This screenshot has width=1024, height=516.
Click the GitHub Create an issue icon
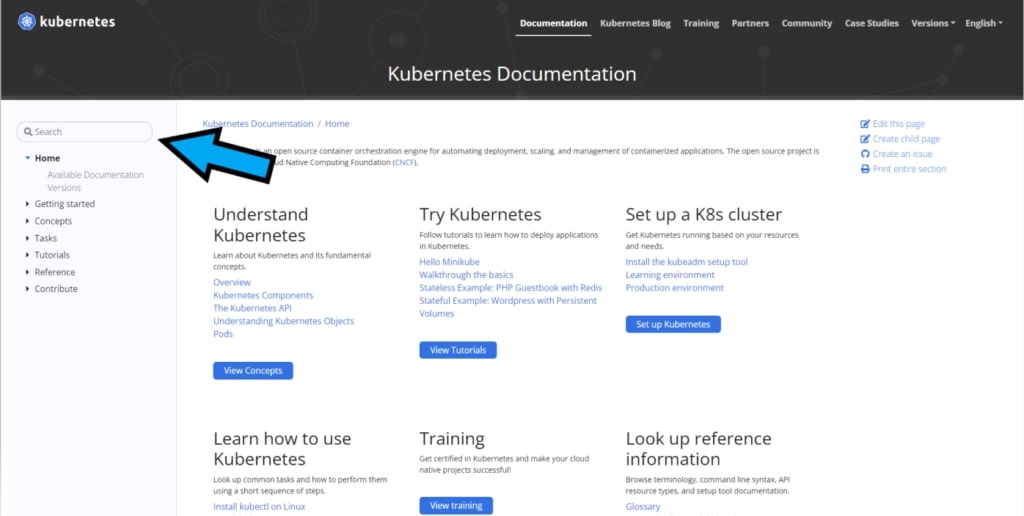point(865,154)
